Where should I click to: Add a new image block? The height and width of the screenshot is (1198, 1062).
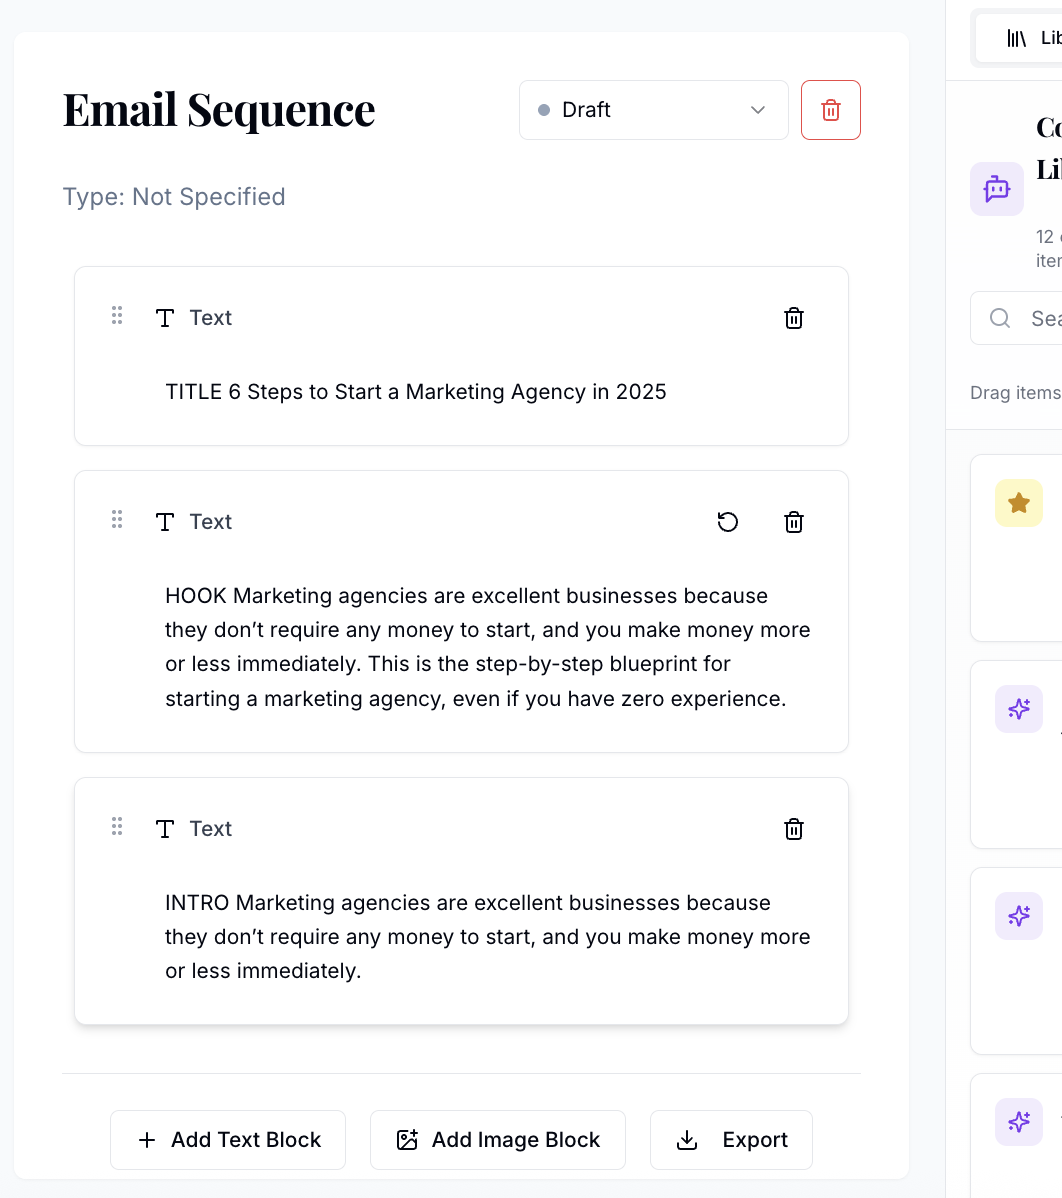[498, 1140]
